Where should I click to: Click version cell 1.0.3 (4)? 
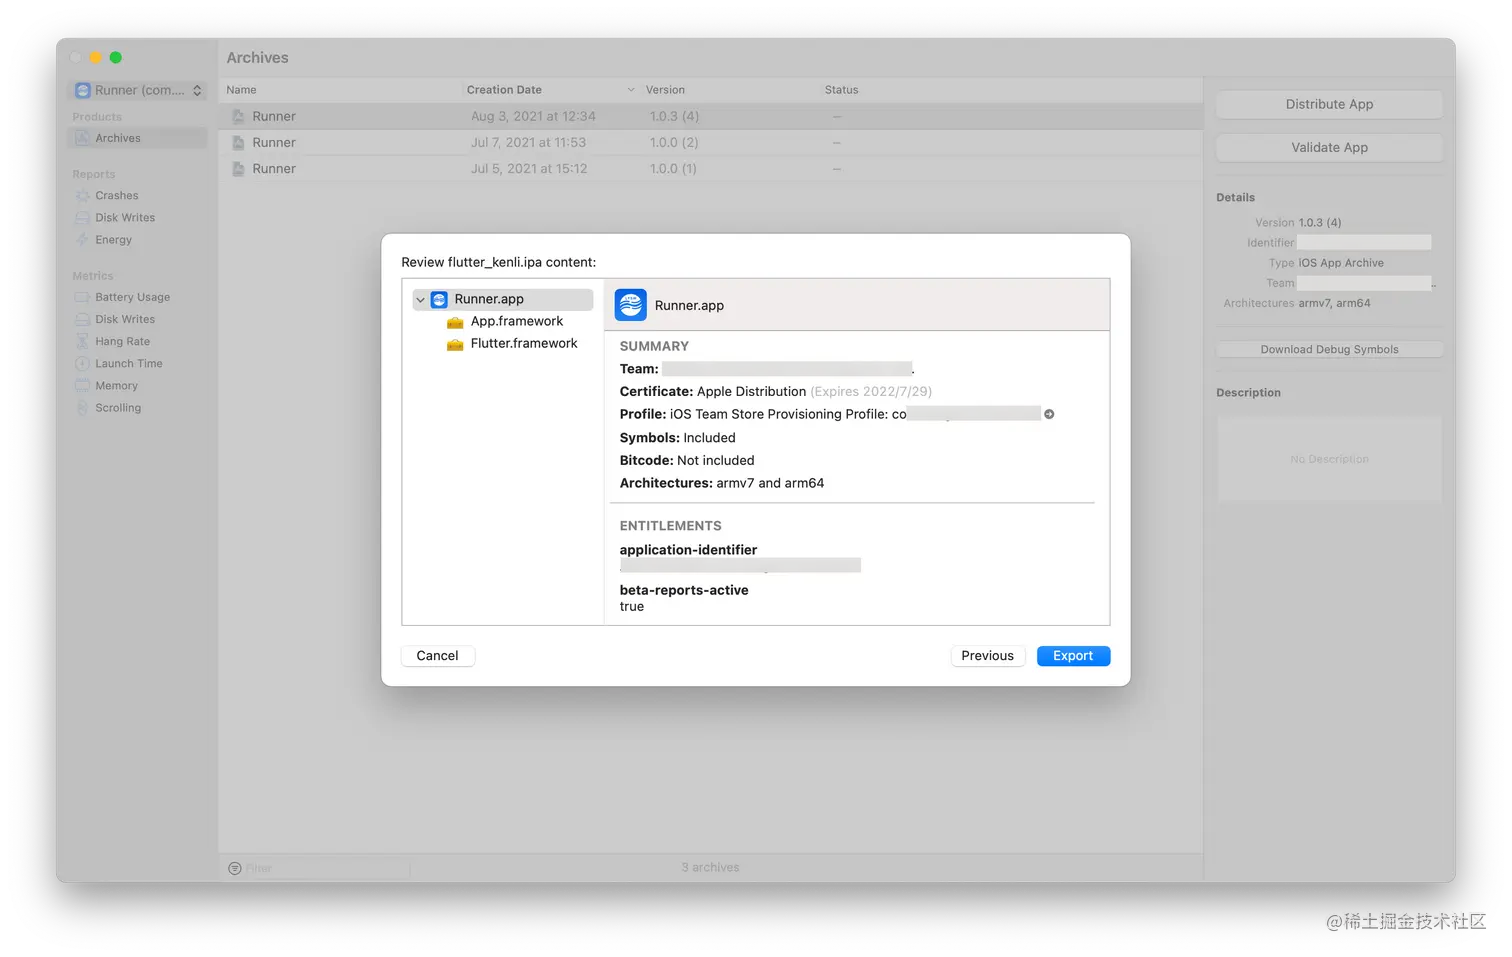(675, 116)
